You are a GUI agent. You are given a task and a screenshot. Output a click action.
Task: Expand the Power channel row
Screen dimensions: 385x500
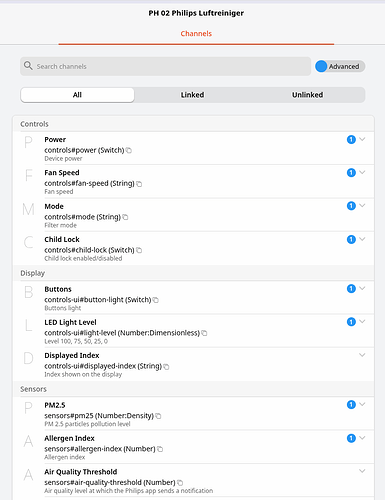(362, 139)
